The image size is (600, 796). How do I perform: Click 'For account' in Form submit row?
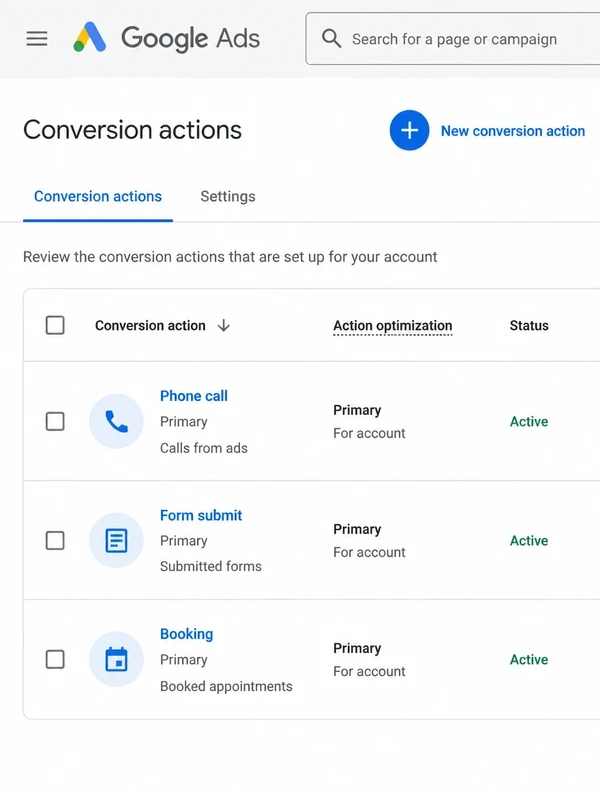[x=370, y=552]
